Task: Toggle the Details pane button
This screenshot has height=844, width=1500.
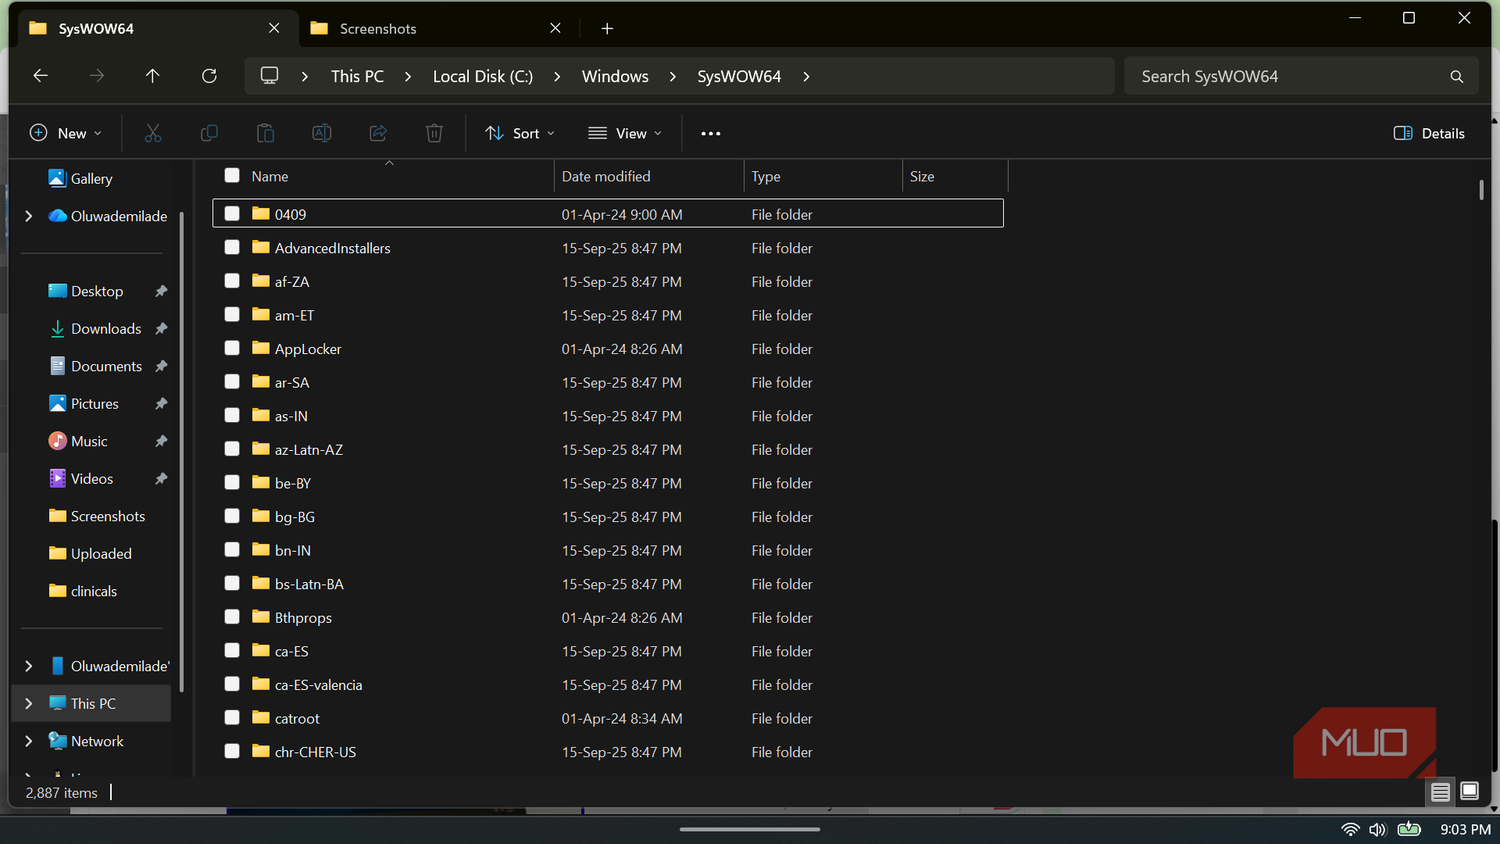Action: coord(1429,133)
